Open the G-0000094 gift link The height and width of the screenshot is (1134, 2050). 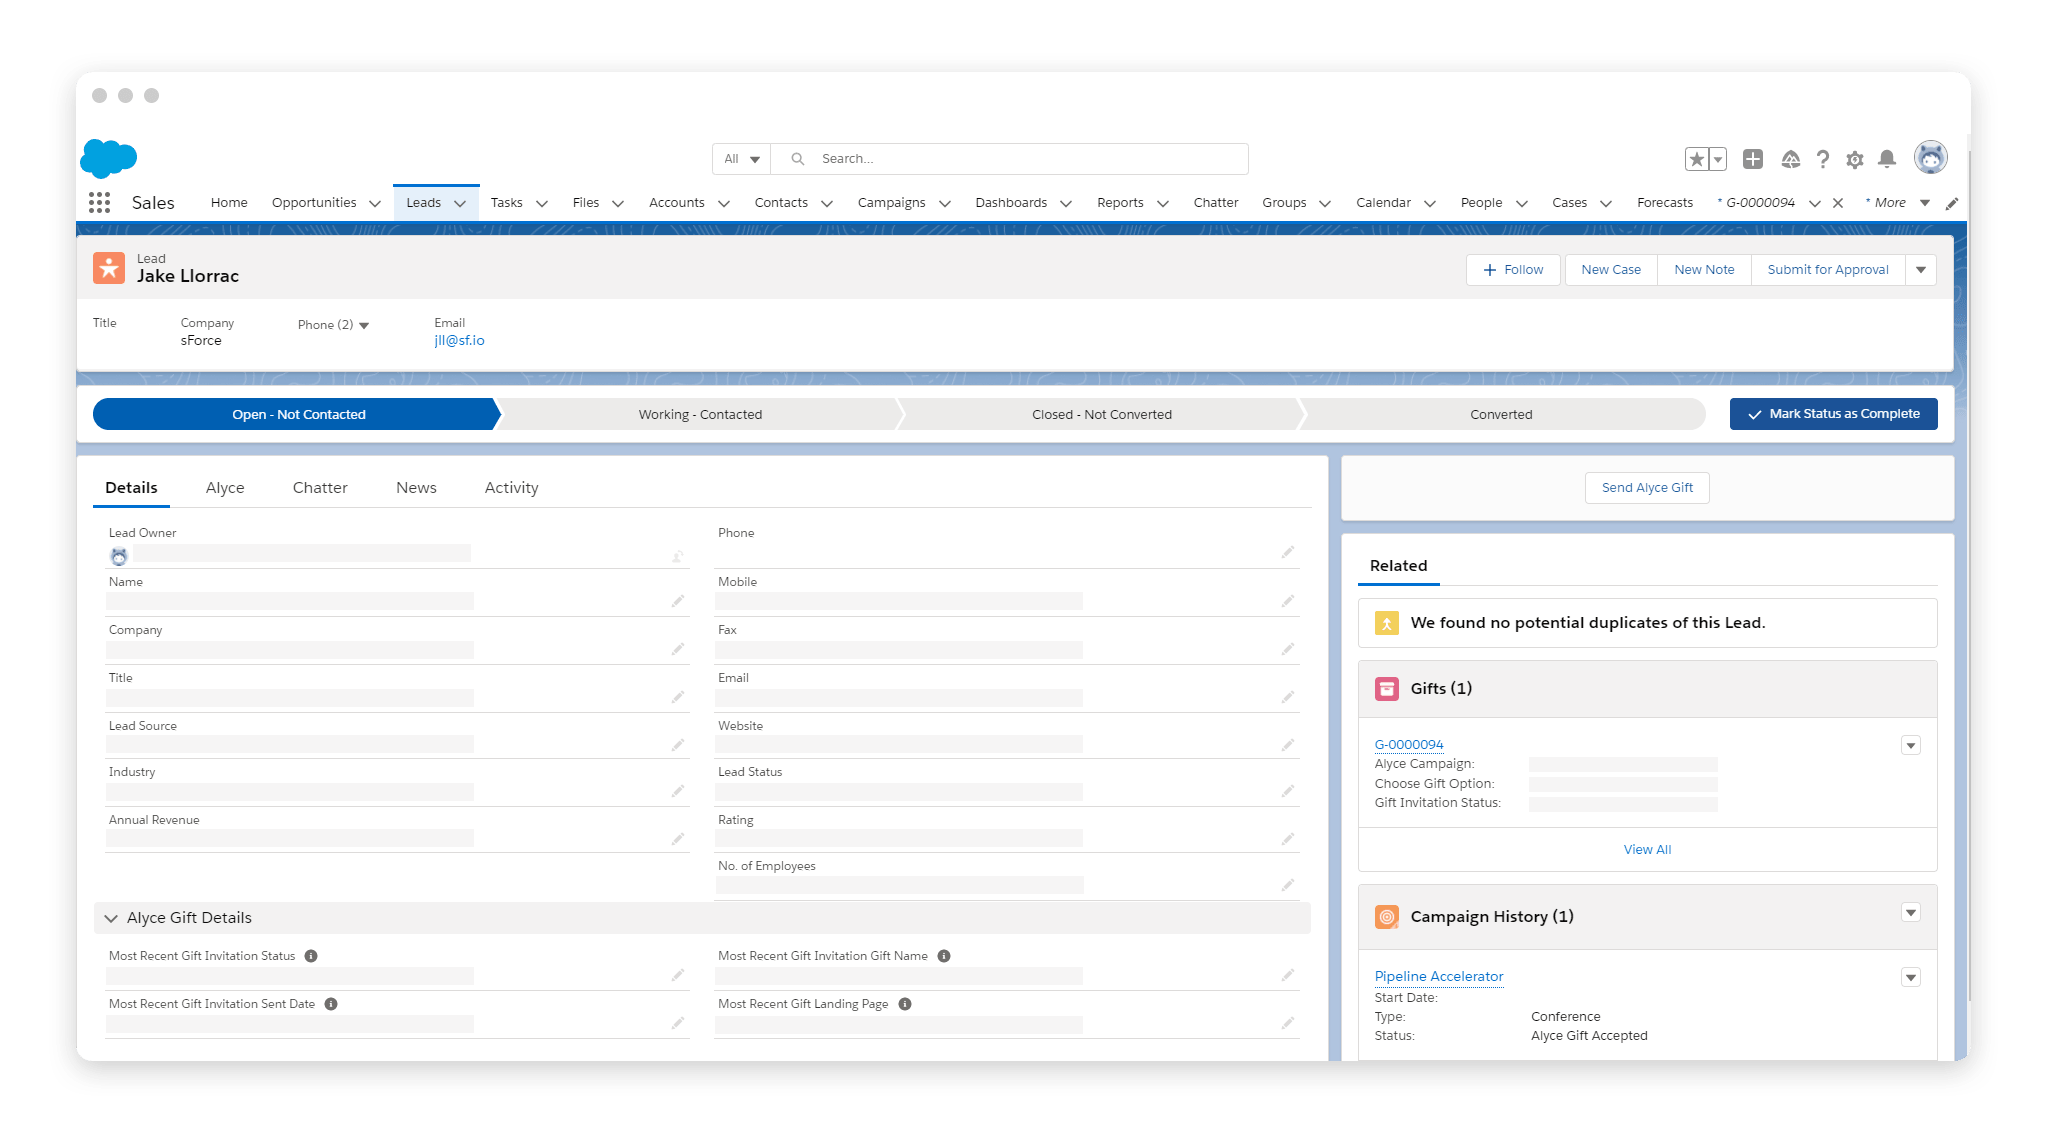pyautogui.click(x=1409, y=745)
